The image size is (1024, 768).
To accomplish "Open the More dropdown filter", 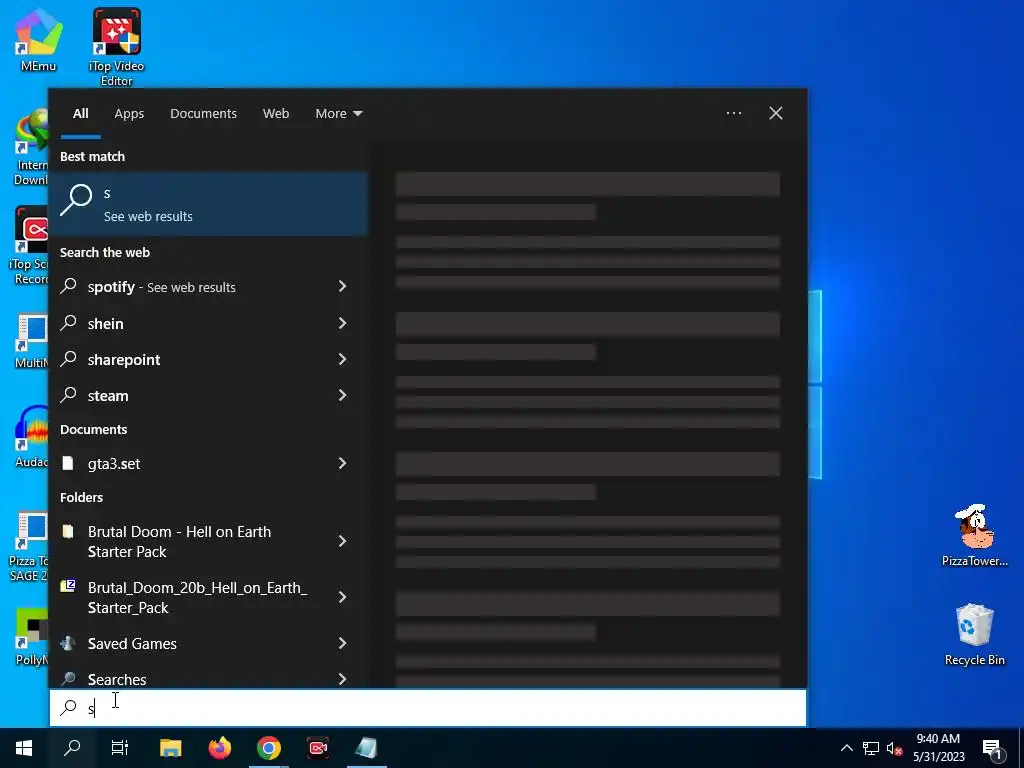I will point(338,114).
